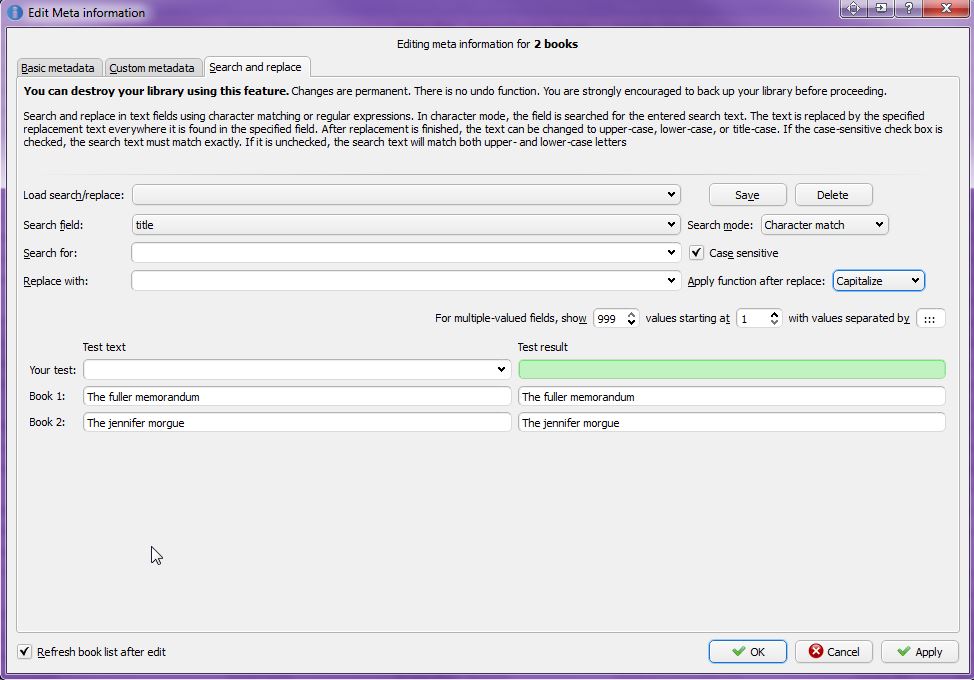This screenshot has width=974, height=680.
Task: Click the blue info icon in title bar
Action: click(15, 12)
